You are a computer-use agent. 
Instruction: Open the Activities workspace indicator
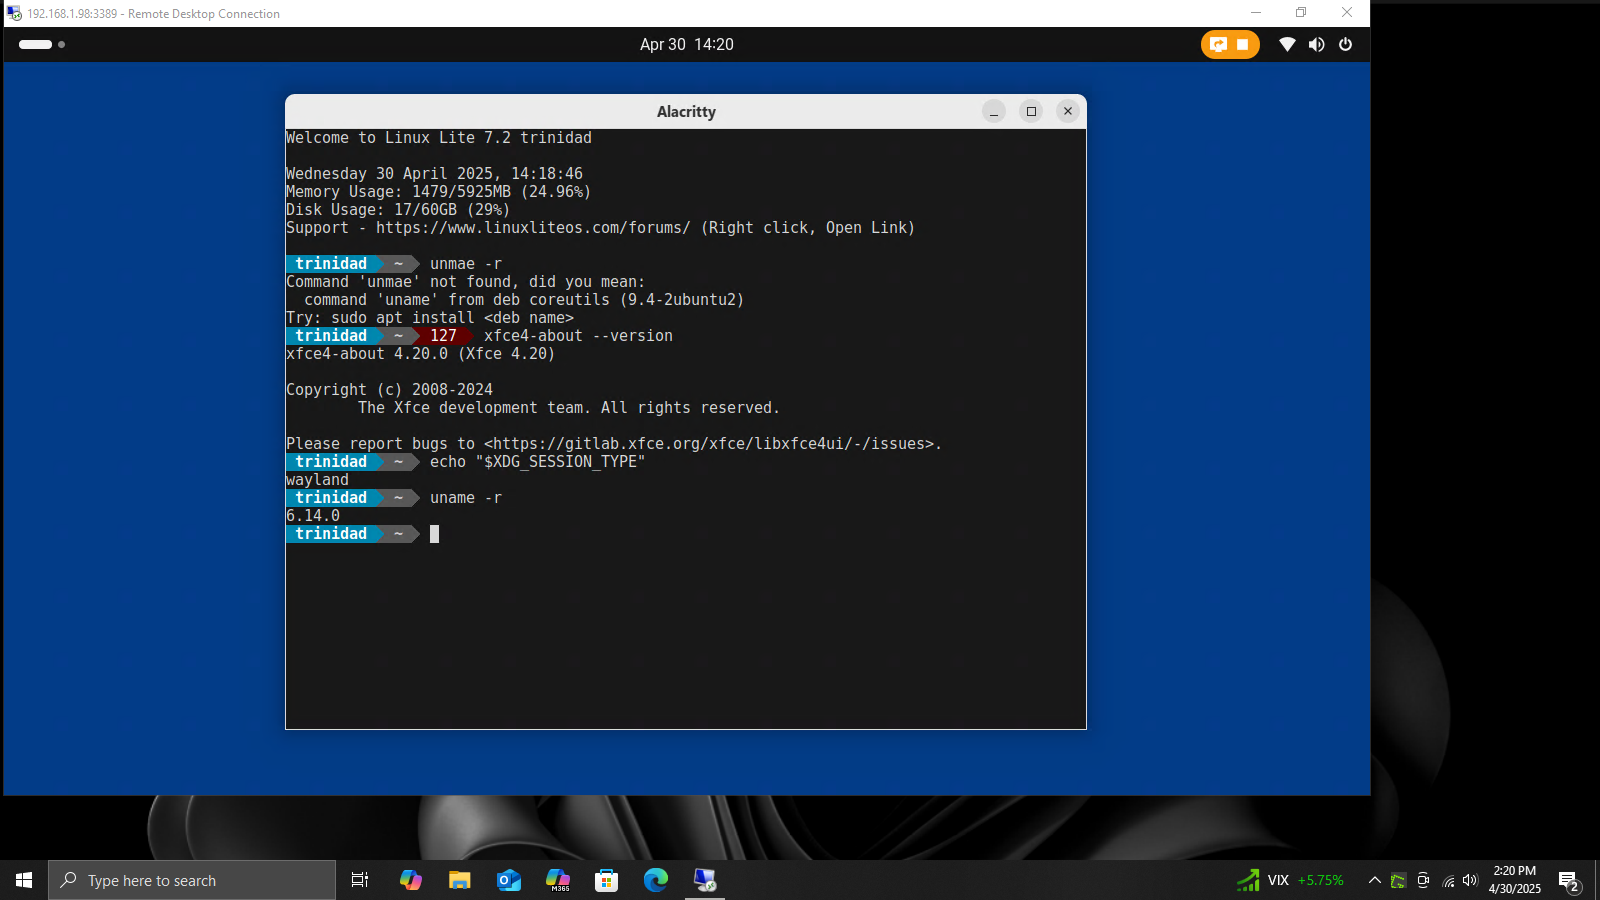tap(41, 44)
